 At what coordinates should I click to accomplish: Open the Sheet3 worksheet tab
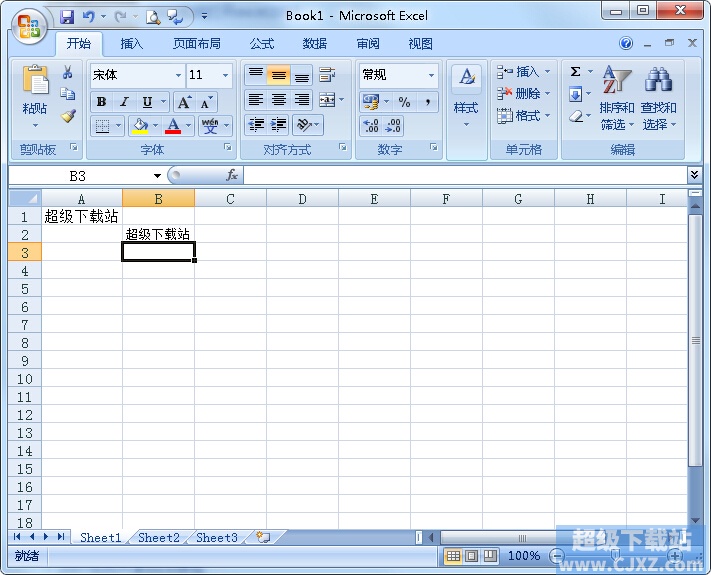click(x=217, y=537)
